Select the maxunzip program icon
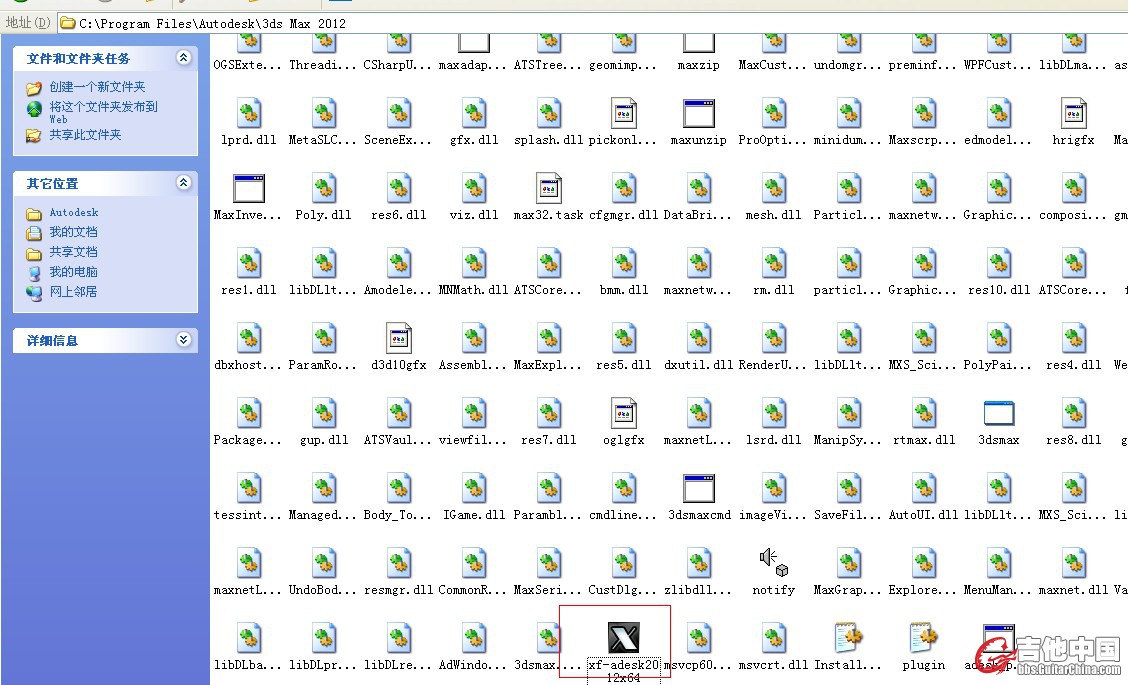 click(699, 114)
